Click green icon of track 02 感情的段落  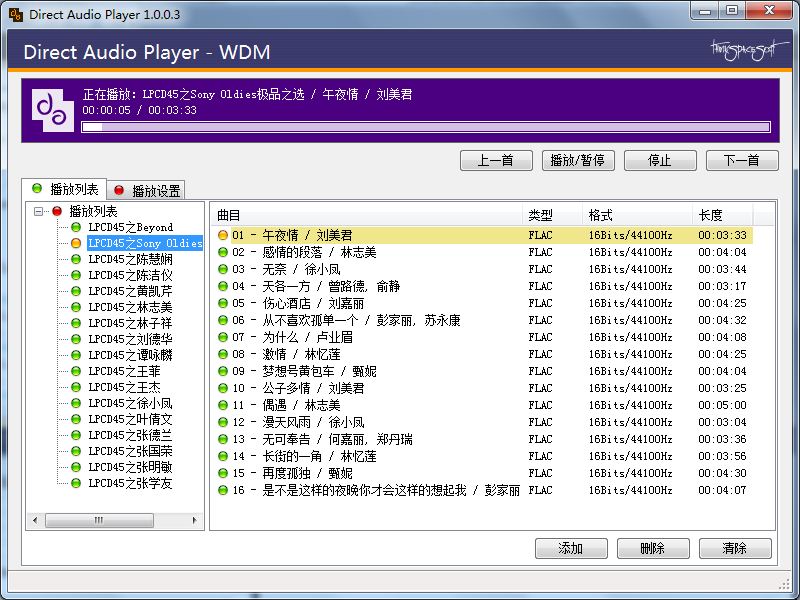(223, 252)
